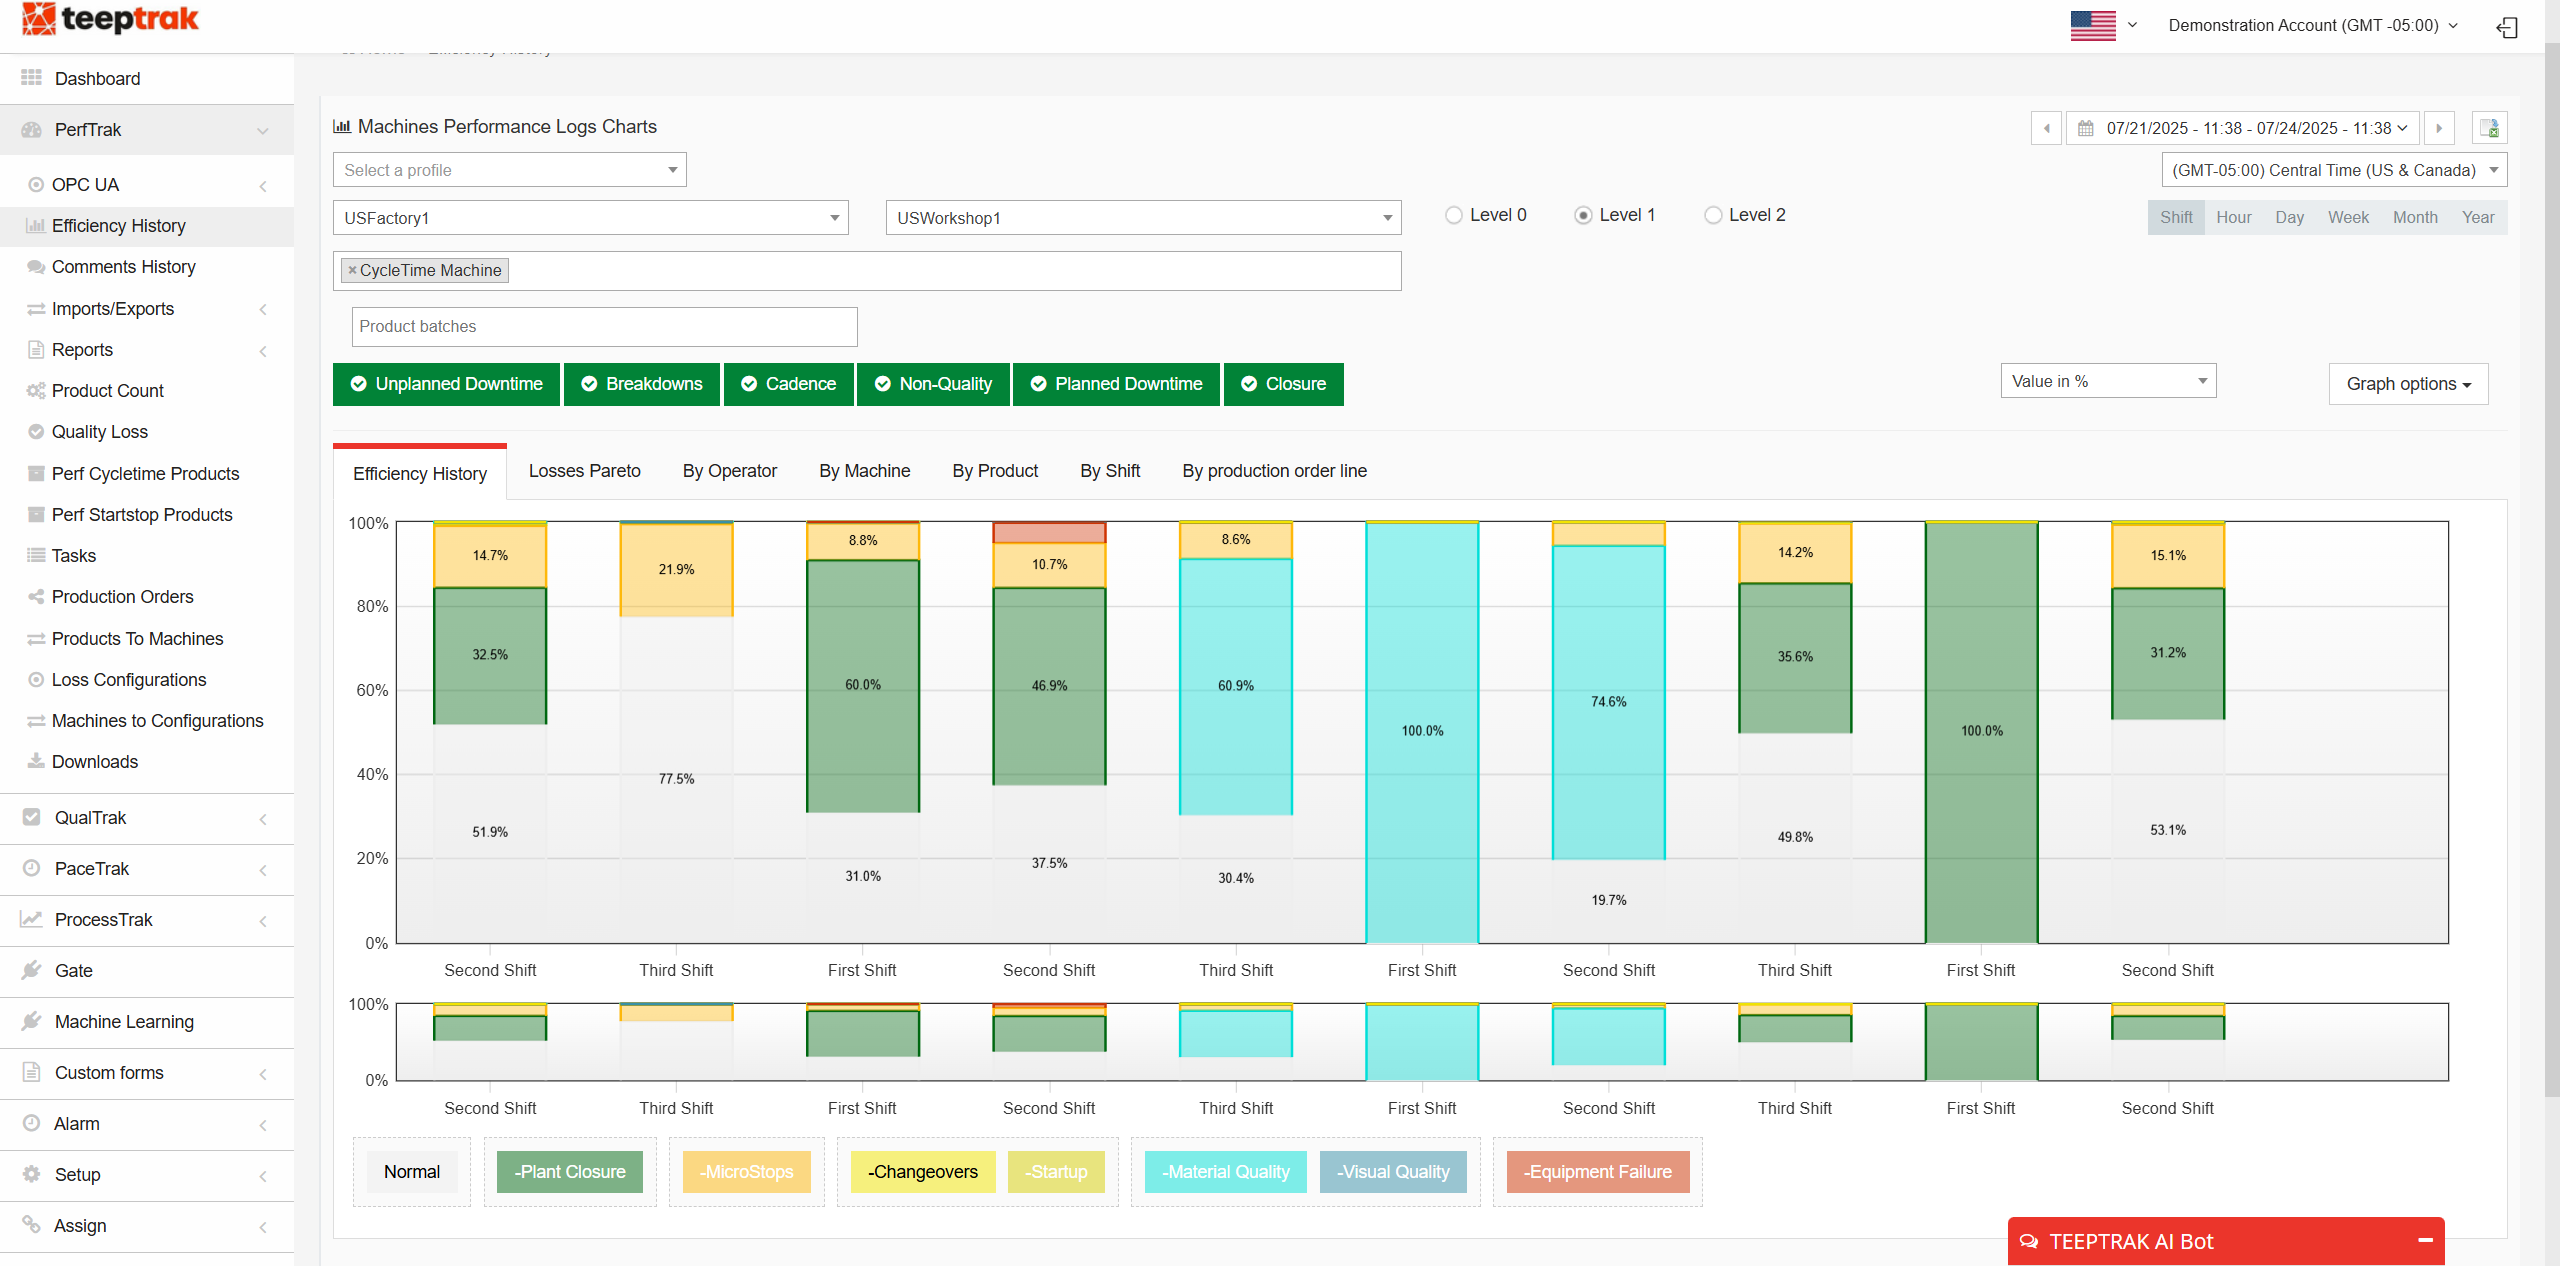The image size is (2560, 1266).
Task: Click the Equipment Failure legend swatch
Action: pyautogui.click(x=1597, y=1172)
